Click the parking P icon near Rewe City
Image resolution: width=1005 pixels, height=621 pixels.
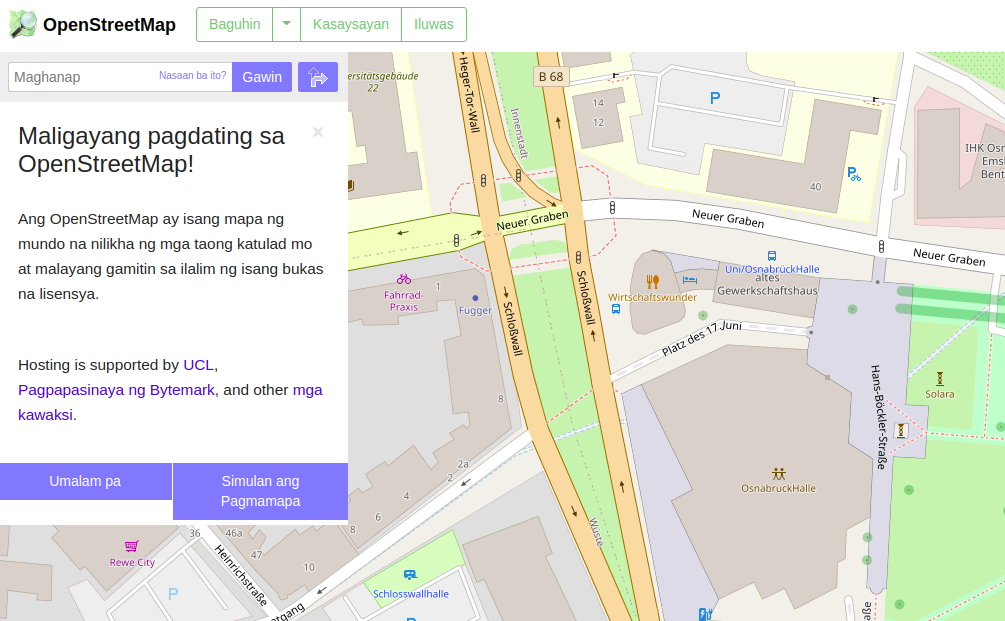173,594
